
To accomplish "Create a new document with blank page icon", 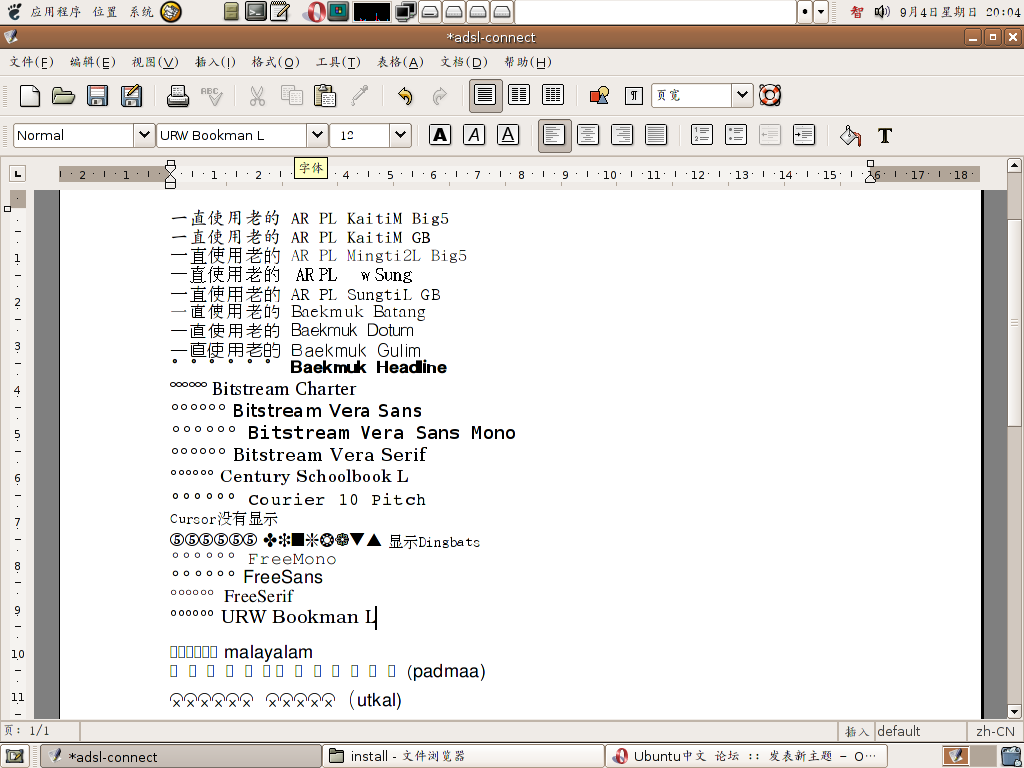I will [x=30, y=95].
